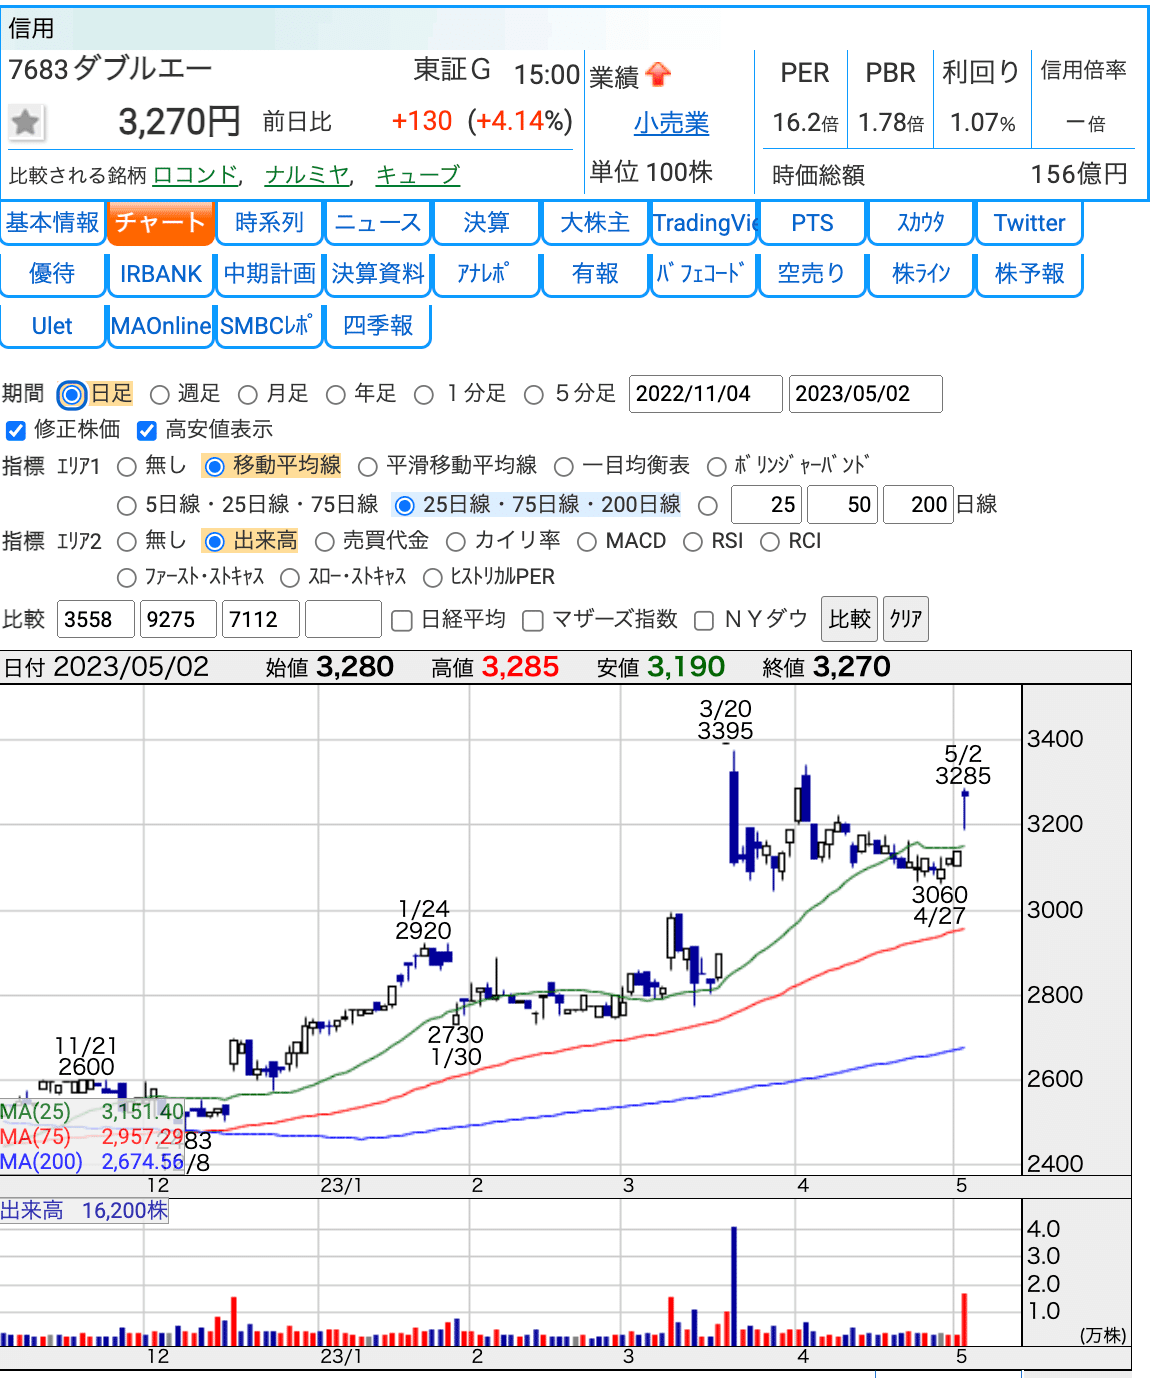Toggle the 修正株価 checkbox
The image size is (1160, 1378).
tap(16, 430)
